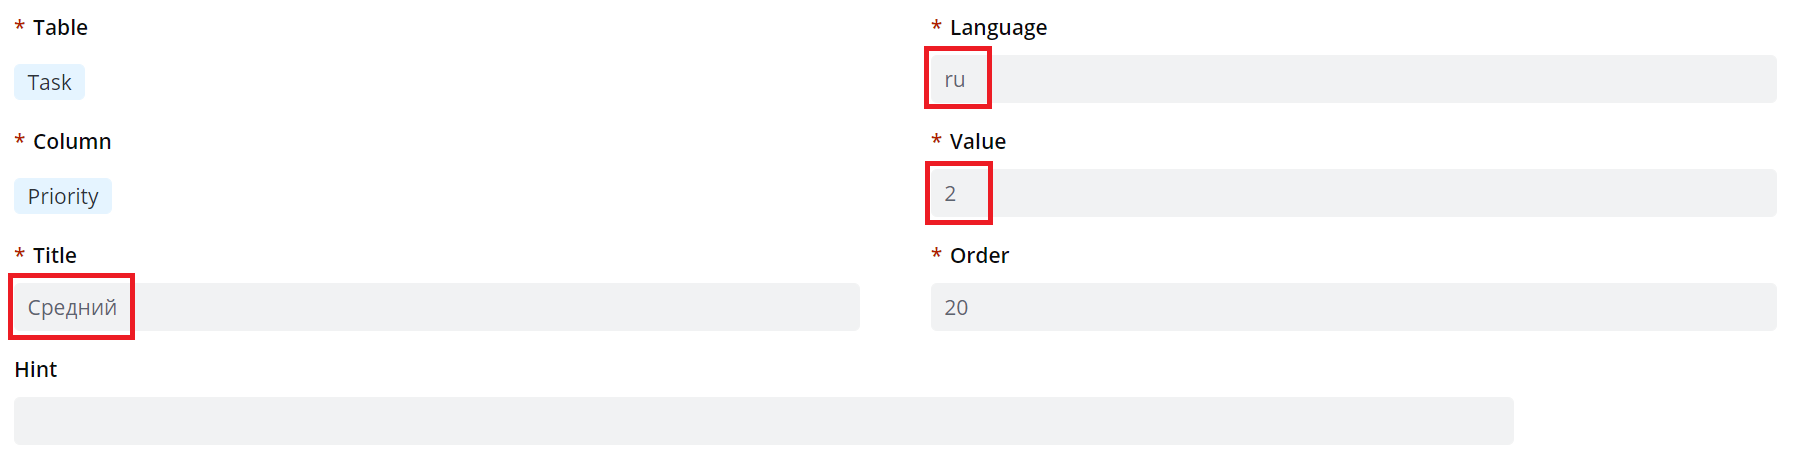
Task: Select the Title field with Средний
Action: point(436,307)
